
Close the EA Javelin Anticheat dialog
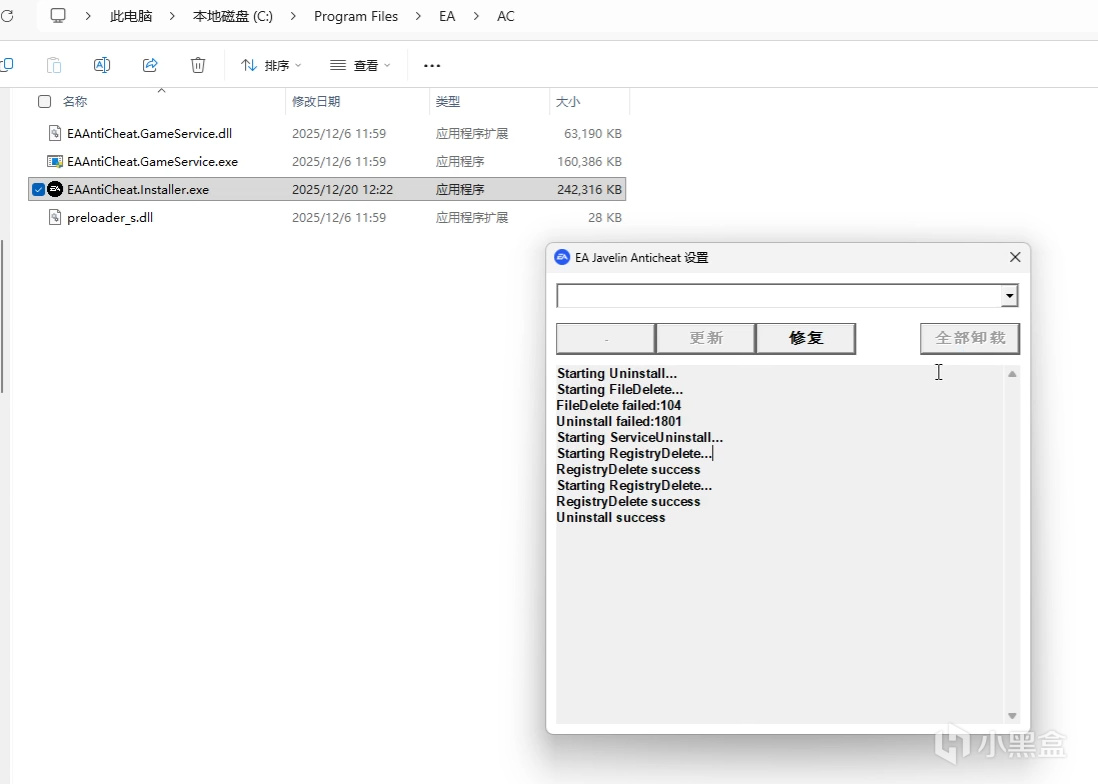click(x=1015, y=257)
